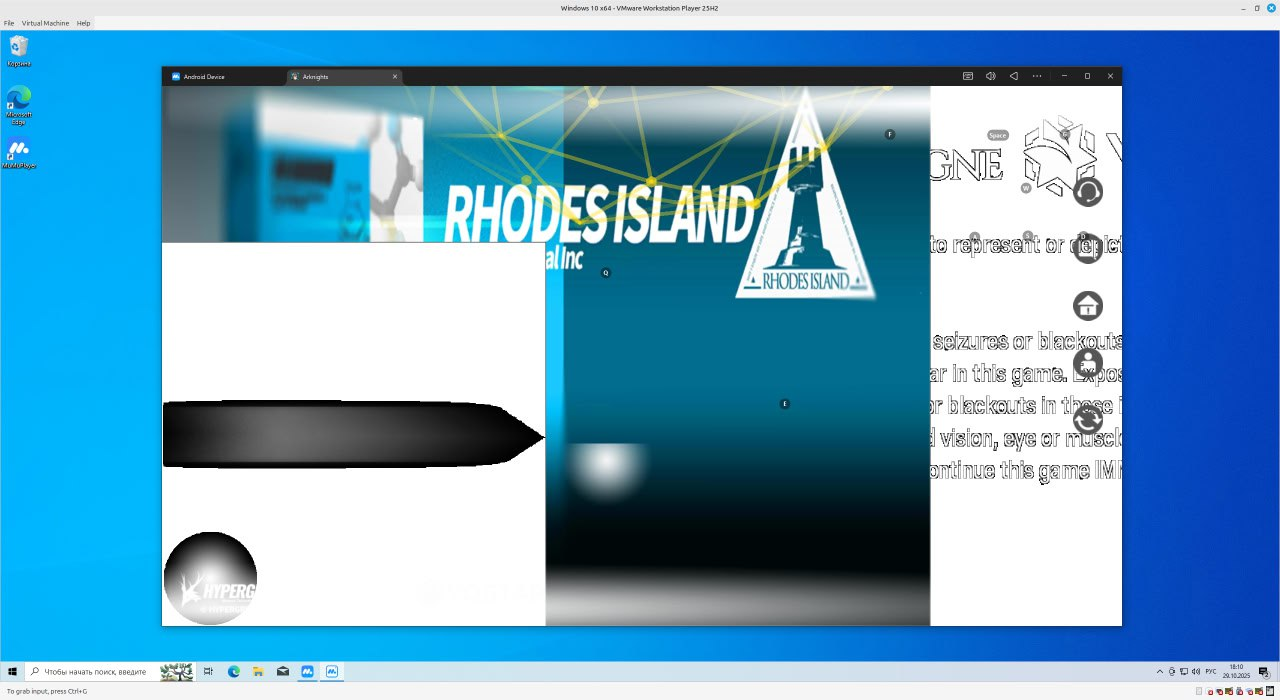
Task: Open the Virtual Machine menu
Action: pos(46,23)
